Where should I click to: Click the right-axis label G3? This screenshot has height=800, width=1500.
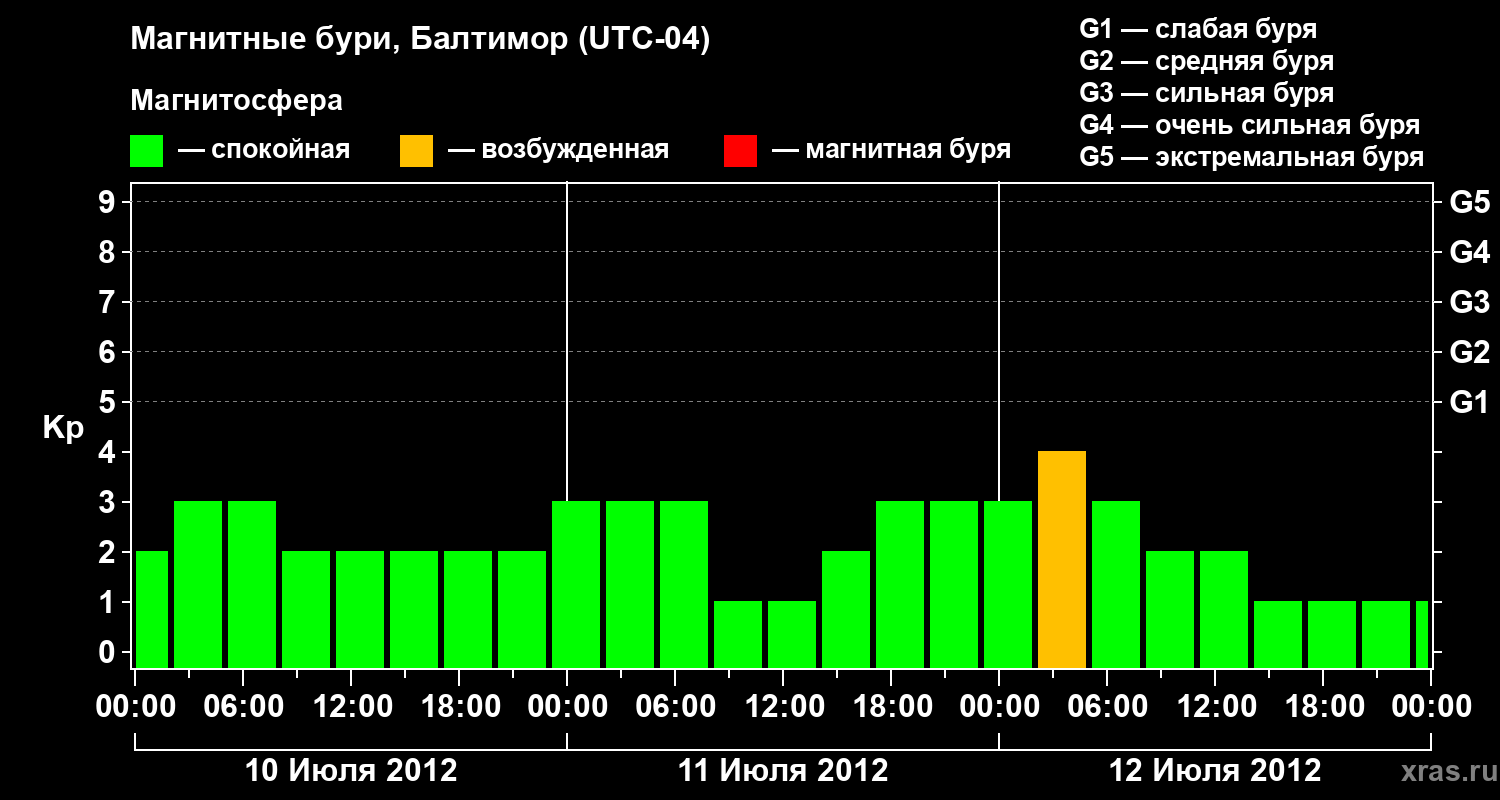click(x=1469, y=302)
